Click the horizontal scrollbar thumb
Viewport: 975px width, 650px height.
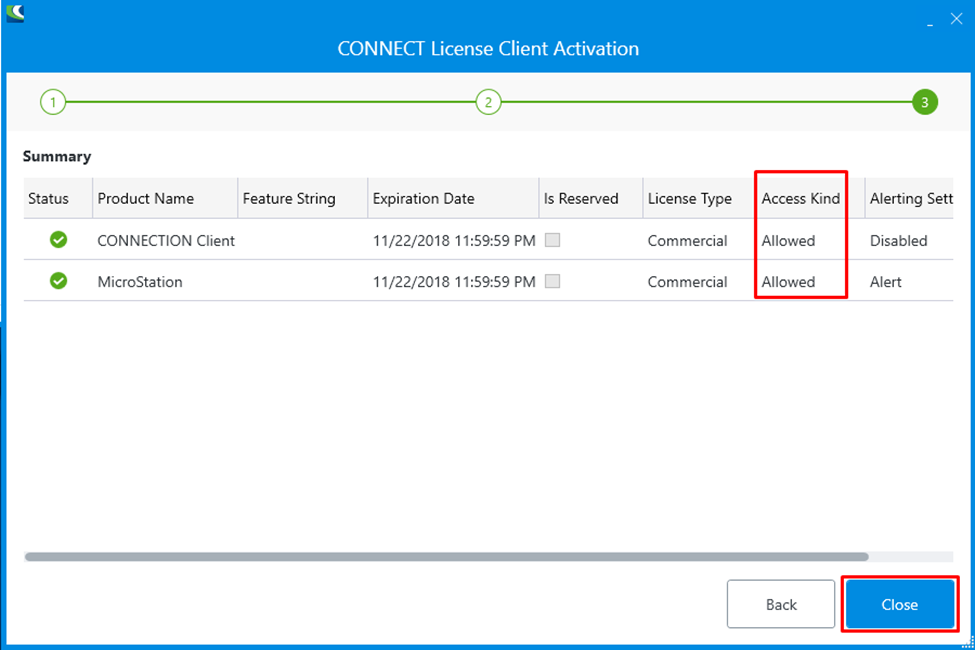coord(446,557)
